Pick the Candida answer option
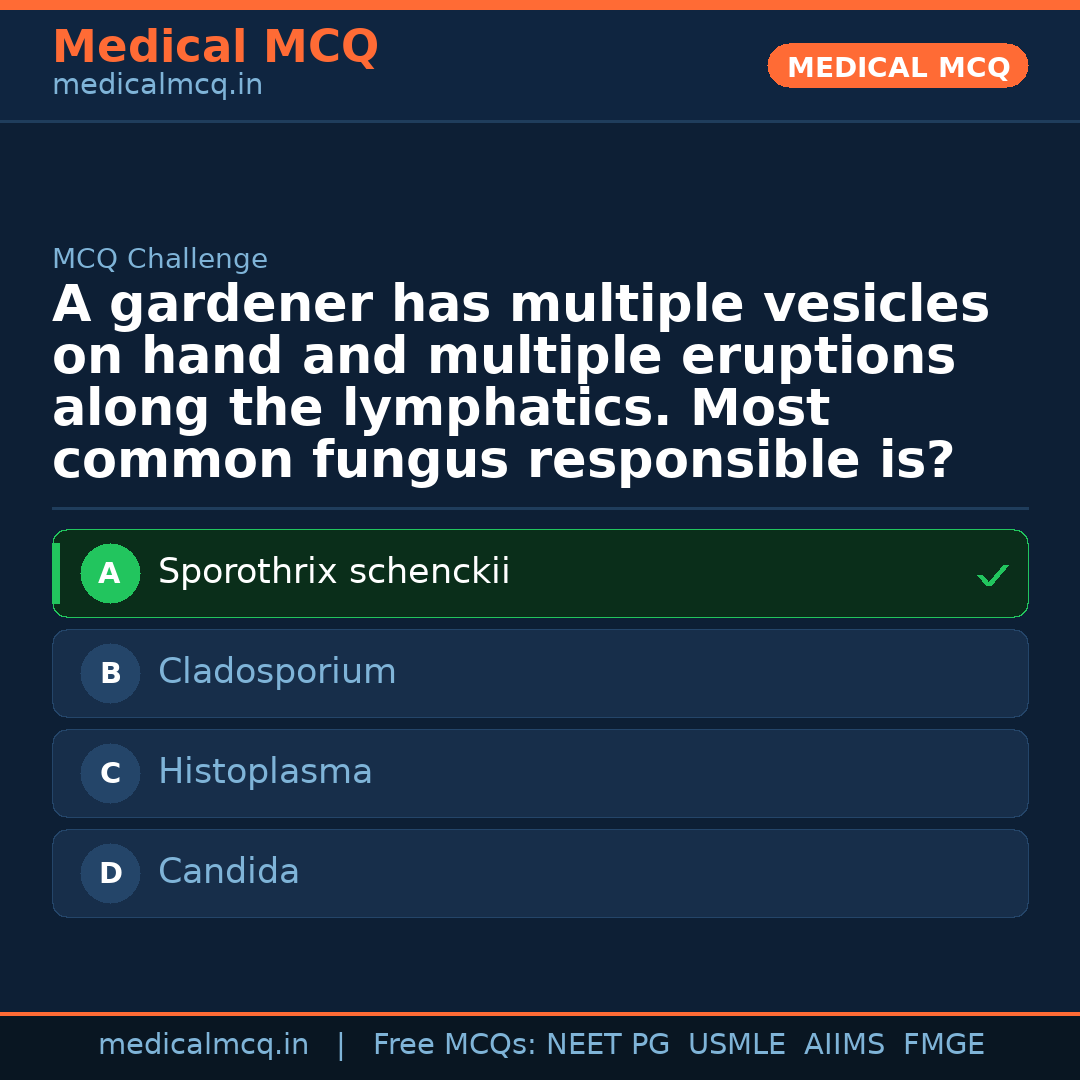Image resolution: width=1080 pixels, height=1080 pixels. tap(229, 872)
